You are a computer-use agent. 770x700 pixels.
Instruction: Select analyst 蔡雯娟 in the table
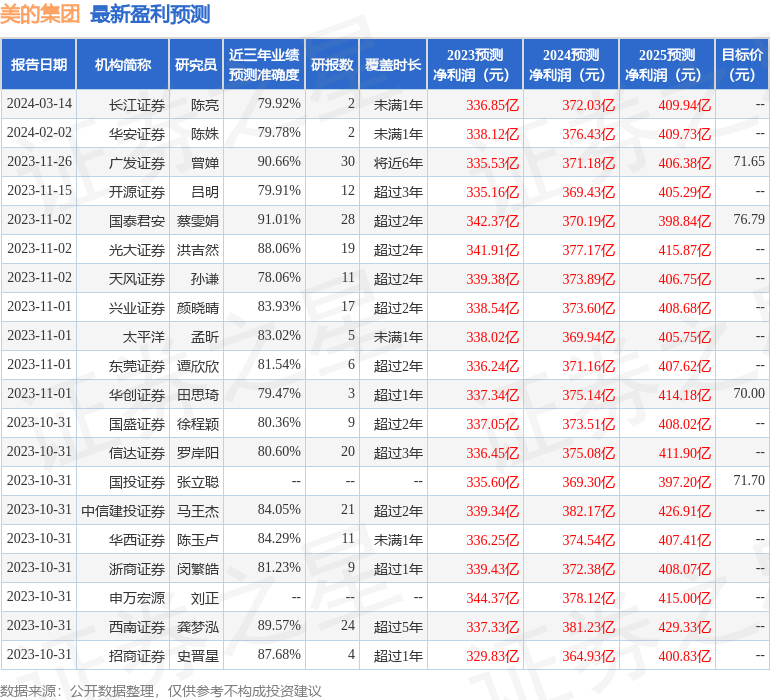tap(198, 220)
